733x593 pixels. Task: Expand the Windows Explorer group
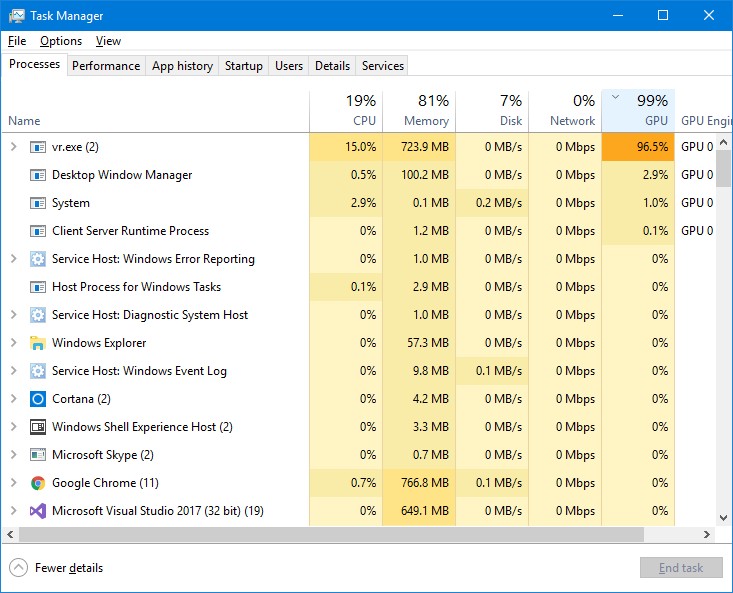[x=14, y=343]
